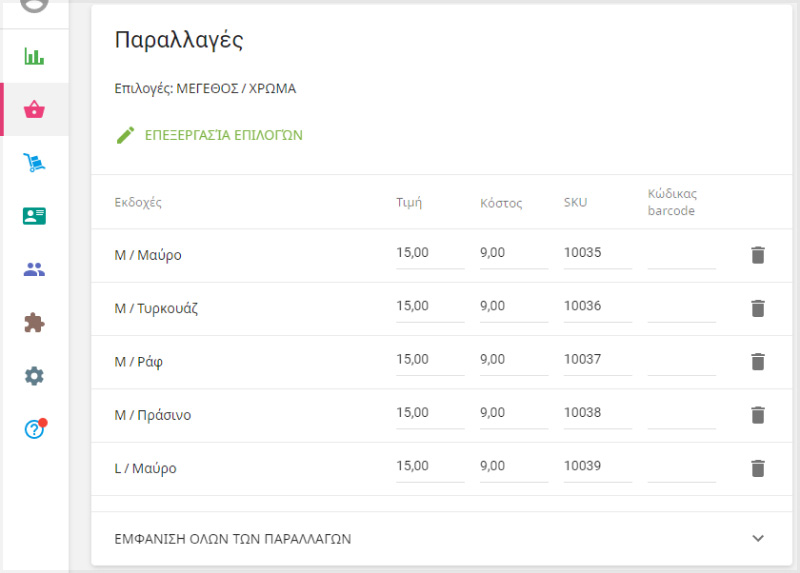Open the reports bar chart icon

pyautogui.click(x=34, y=56)
